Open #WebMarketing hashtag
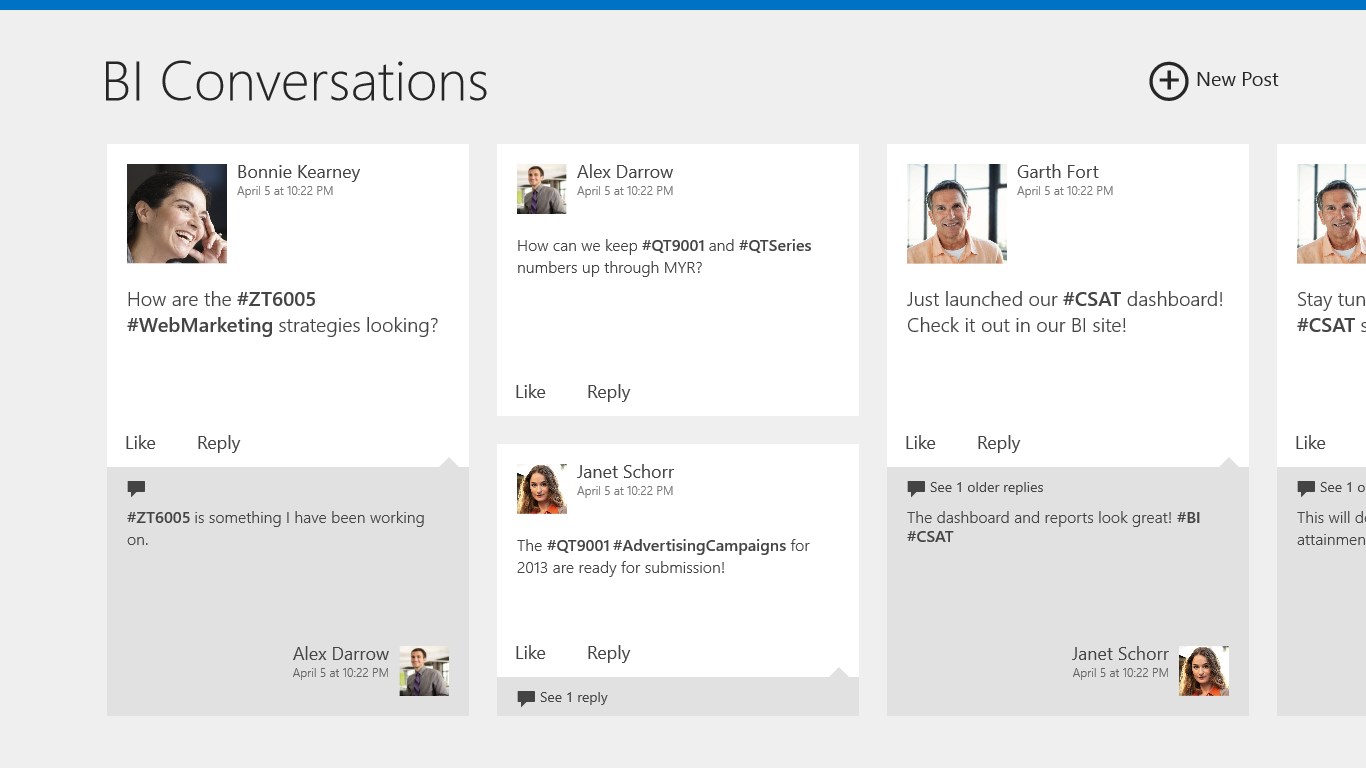 [200, 326]
